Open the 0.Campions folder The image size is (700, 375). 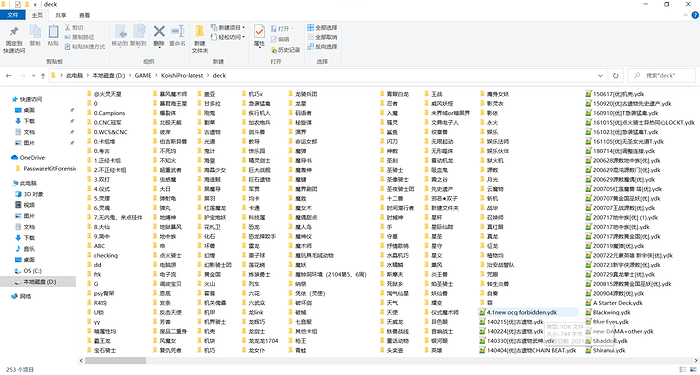click(x=106, y=113)
